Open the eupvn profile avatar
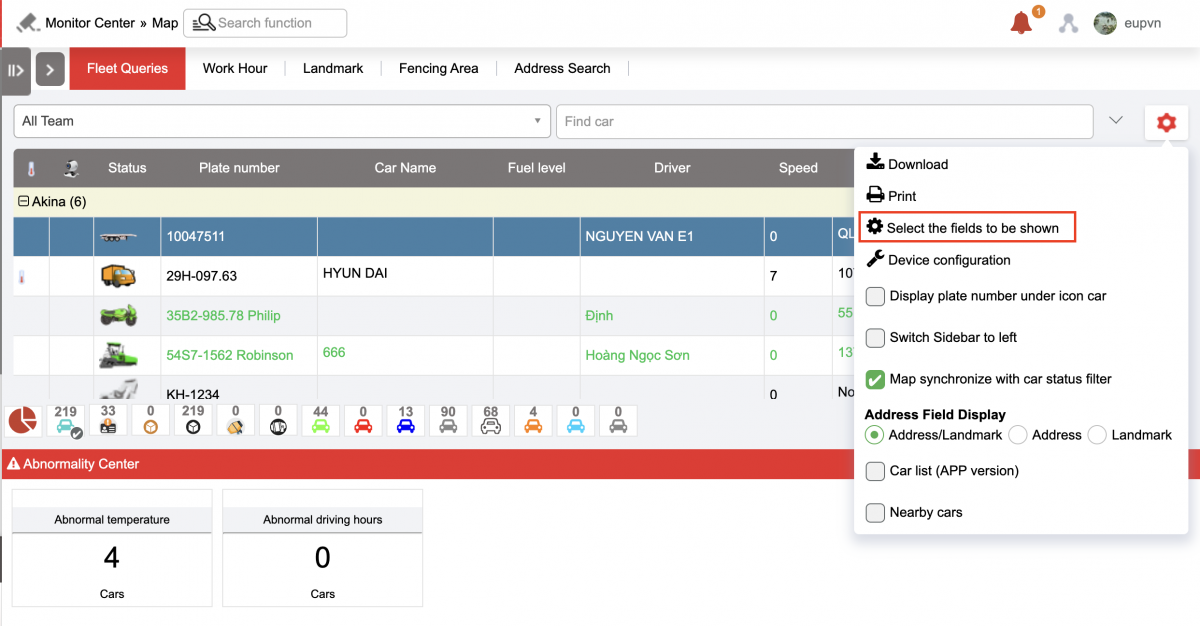This screenshot has height=626, width=1200. coord(1105,23)
